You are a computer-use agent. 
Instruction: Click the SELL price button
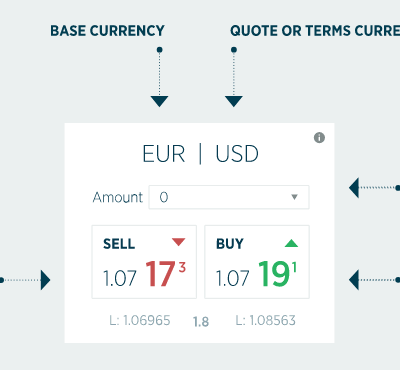144,262
